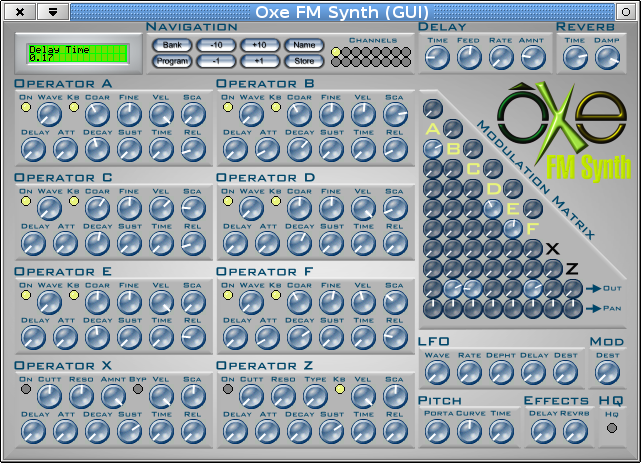Click first knob in Out matrix row

[x=433, y=289]
